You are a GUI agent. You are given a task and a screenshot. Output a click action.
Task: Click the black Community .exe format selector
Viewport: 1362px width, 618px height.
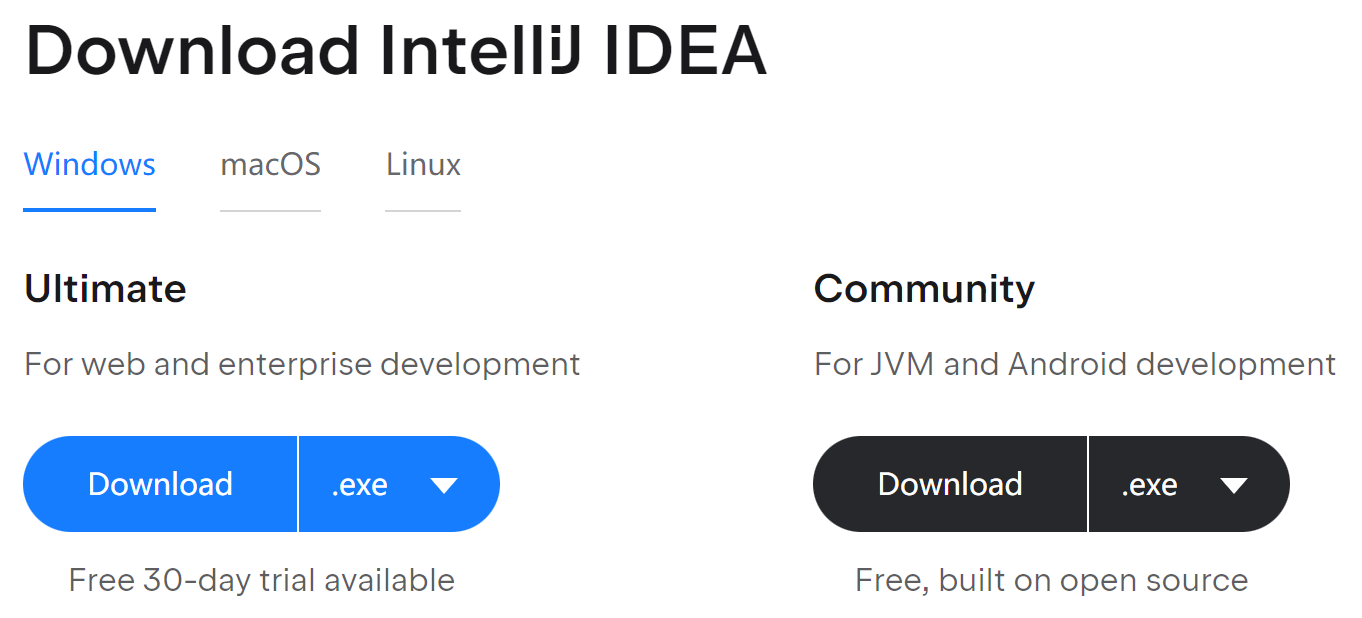(1150, 485)
